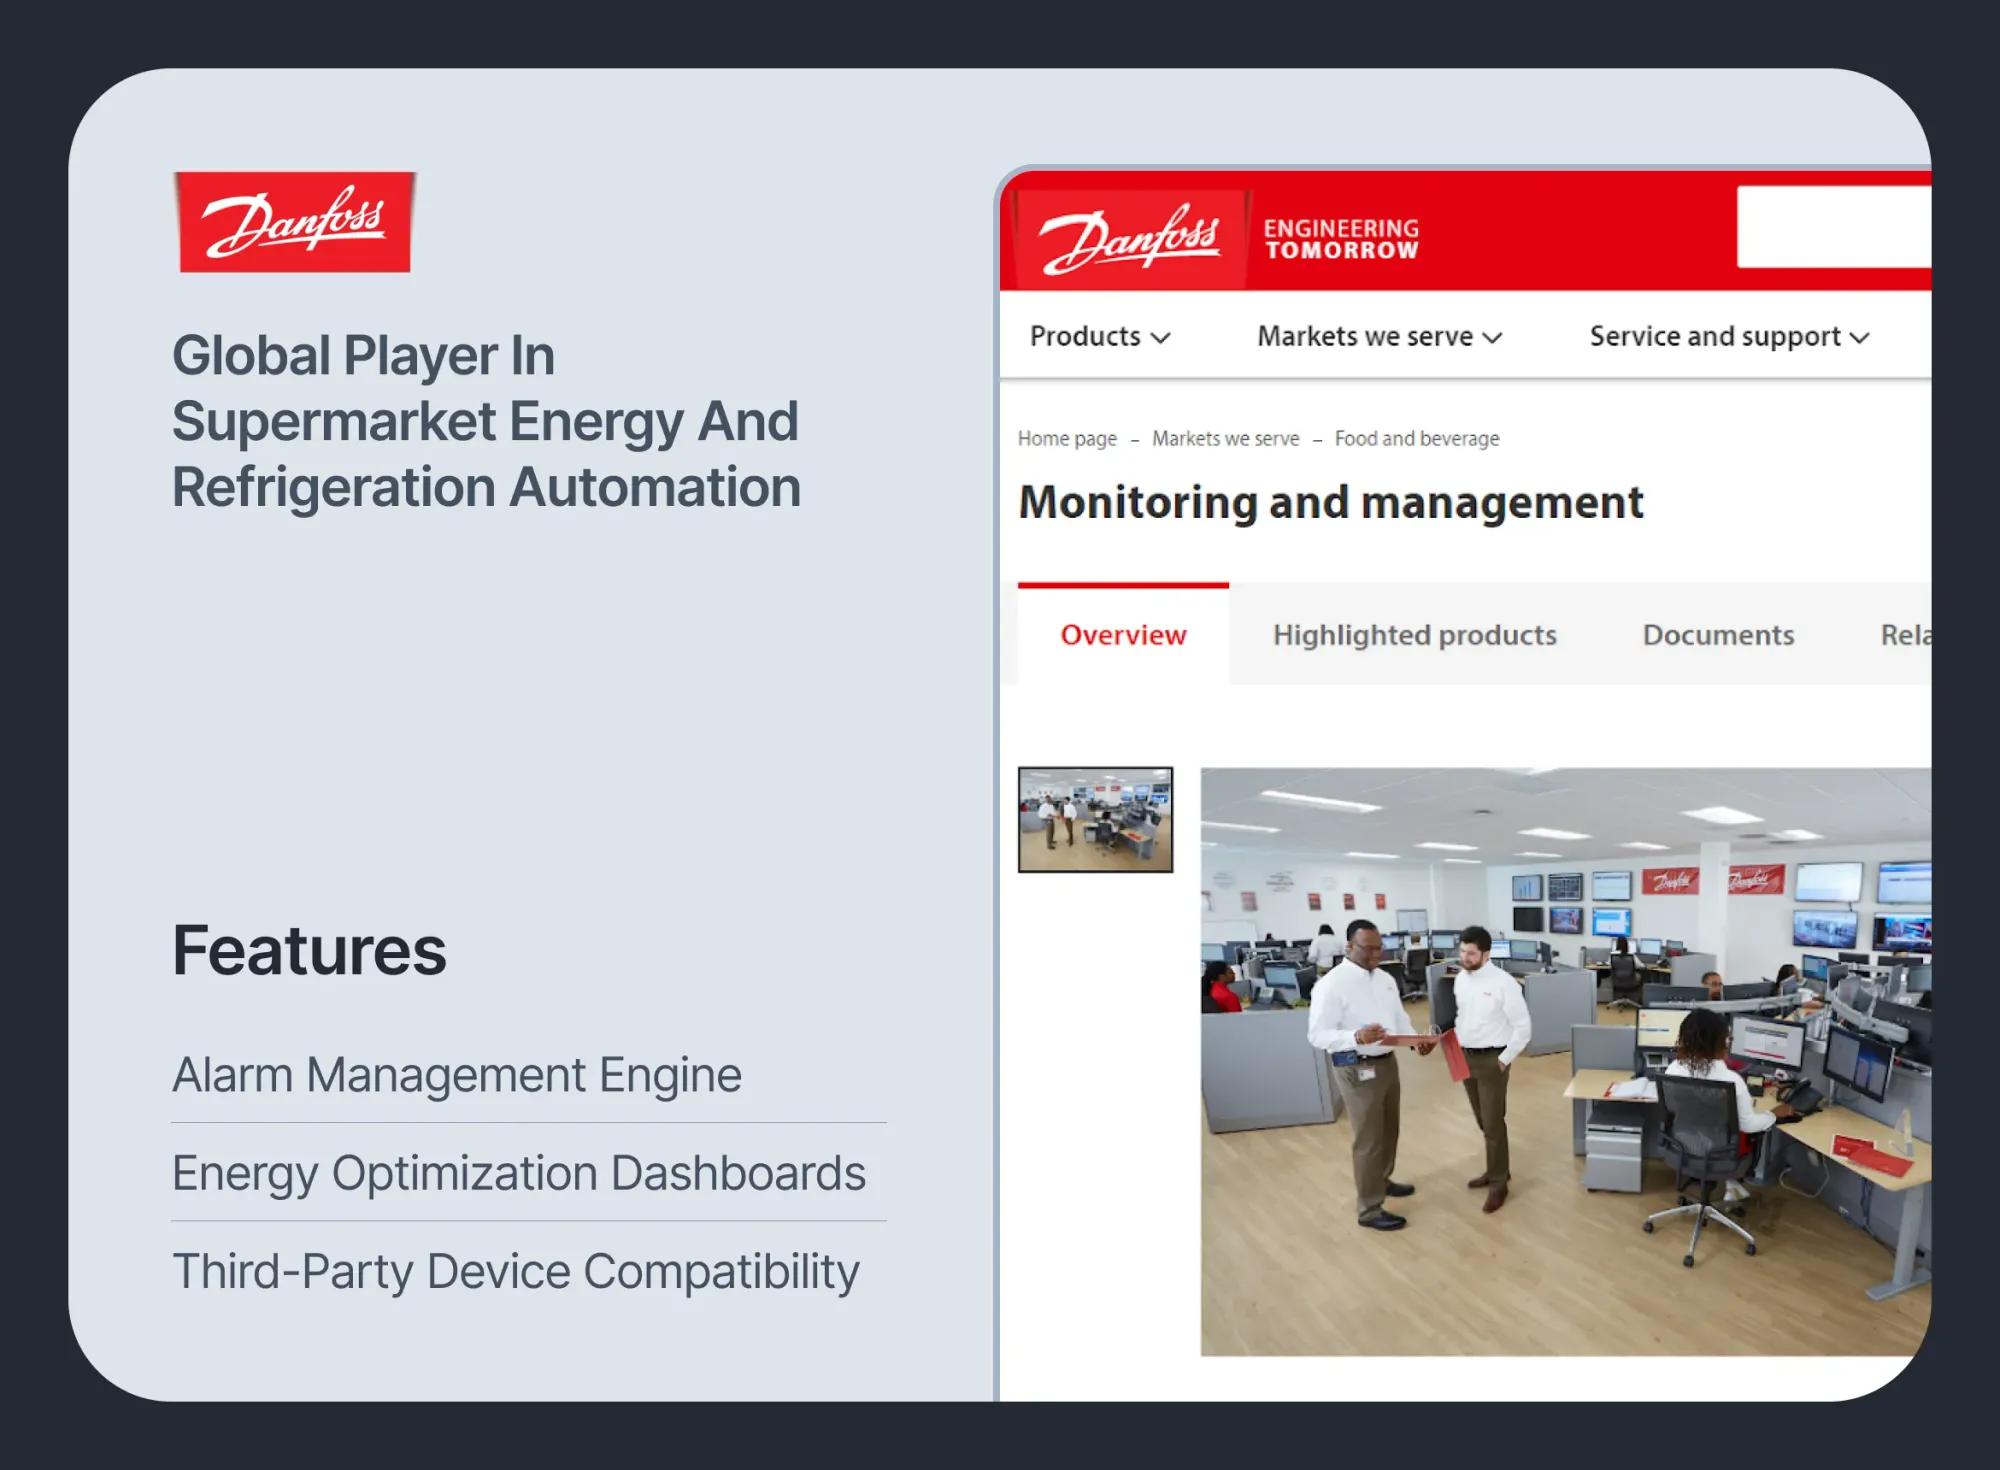Viewport: 2000px width, 1470px height.
Task: Click the Alarm Management Engine feature
Action: pyautogui.click(x=457, y=1075)
